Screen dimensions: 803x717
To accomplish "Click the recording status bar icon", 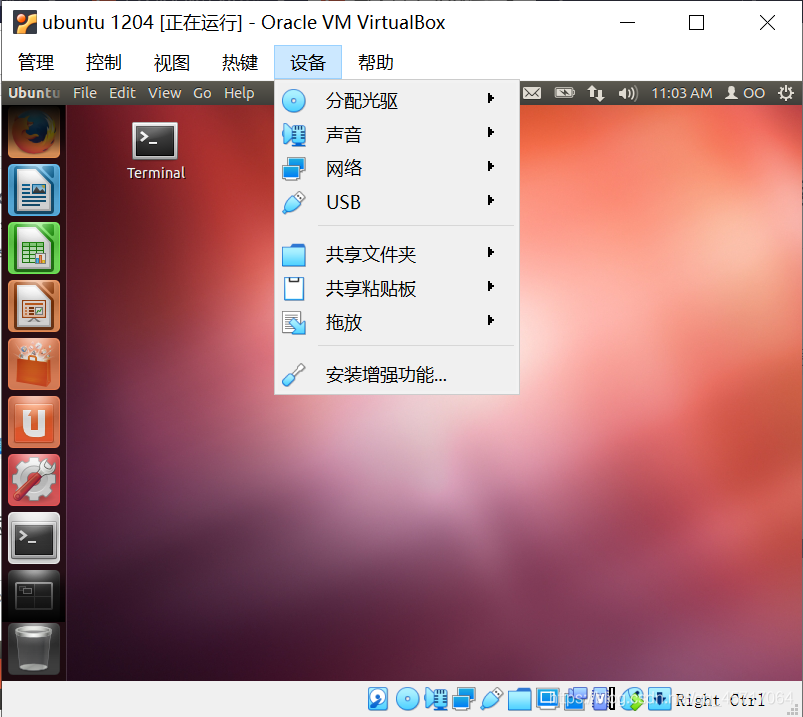I will click(575, 699).
